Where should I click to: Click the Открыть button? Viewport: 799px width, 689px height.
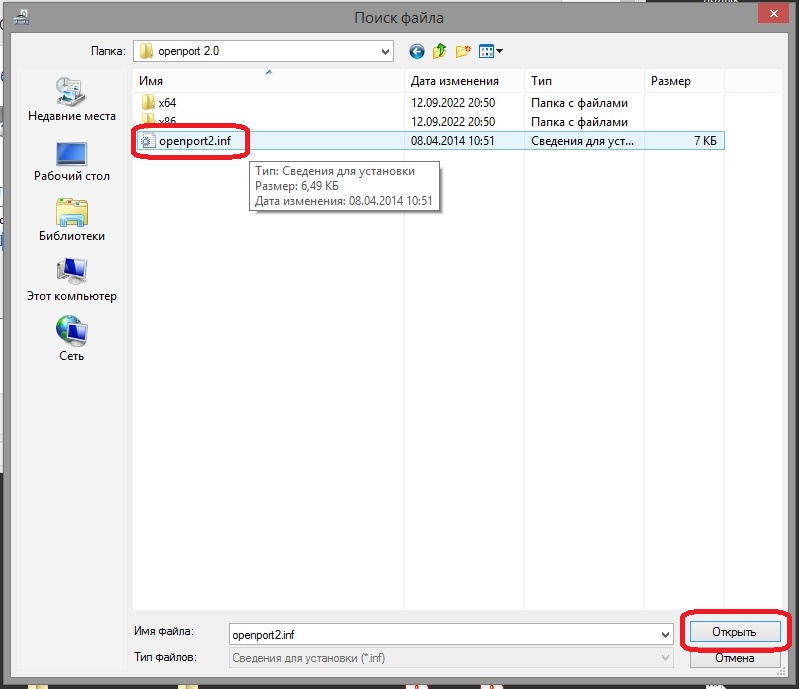click(735, 632)
